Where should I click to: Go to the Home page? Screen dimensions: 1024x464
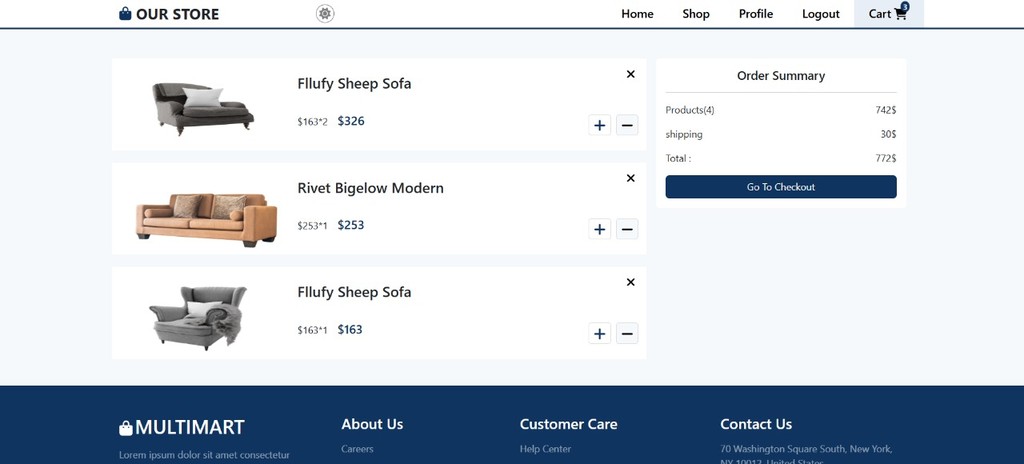click(x=637, y=14)
